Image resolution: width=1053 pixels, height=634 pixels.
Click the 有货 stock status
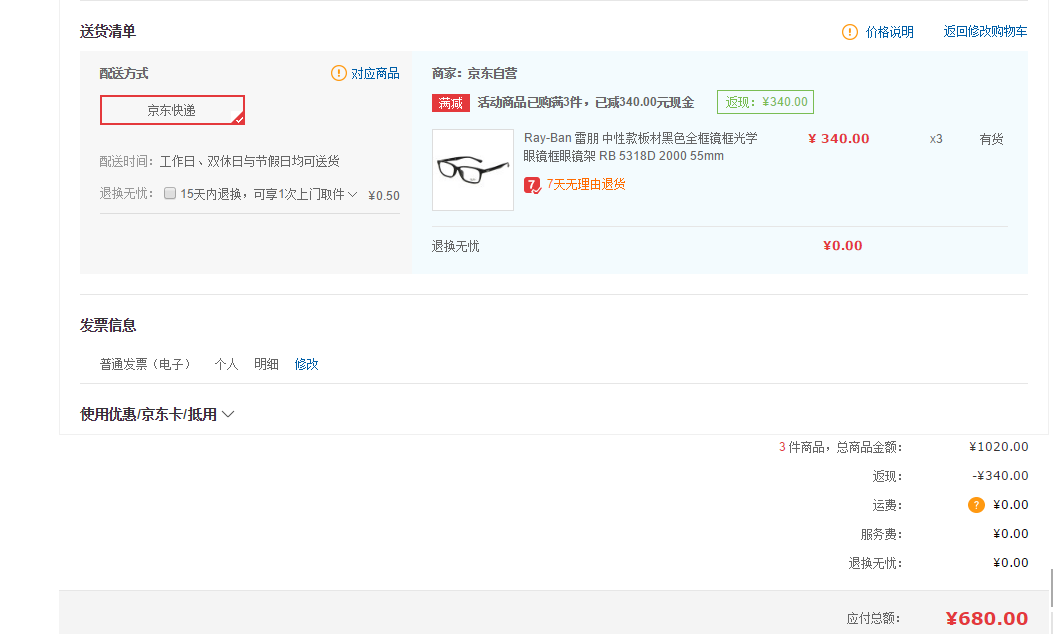(x=991, y=139)
